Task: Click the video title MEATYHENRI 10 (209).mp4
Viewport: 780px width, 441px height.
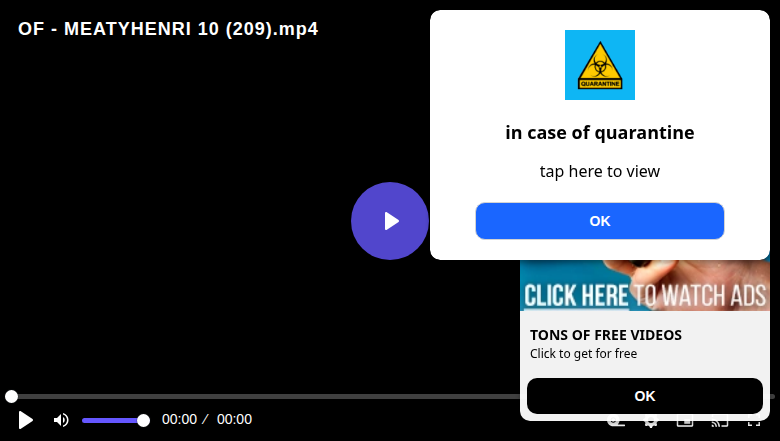Action: (168, 29)
